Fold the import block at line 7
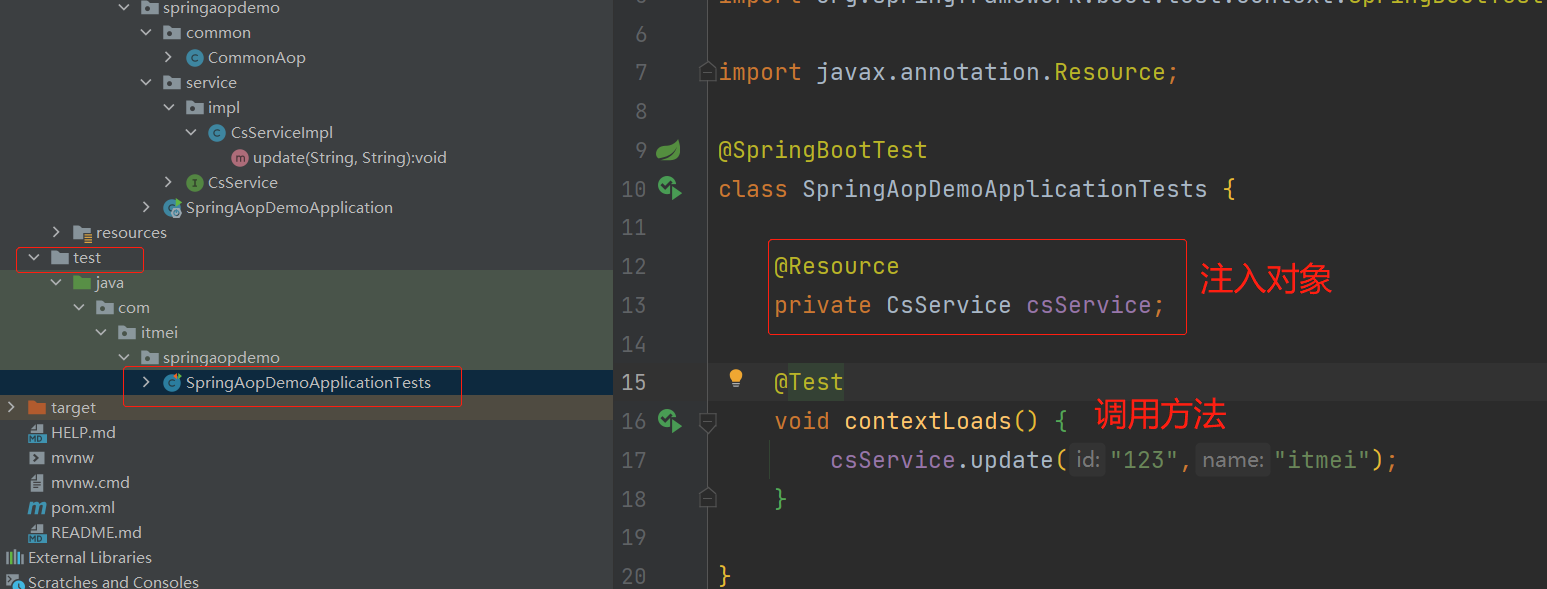Viewport: 1547px width, 589px height. [707, 72]
